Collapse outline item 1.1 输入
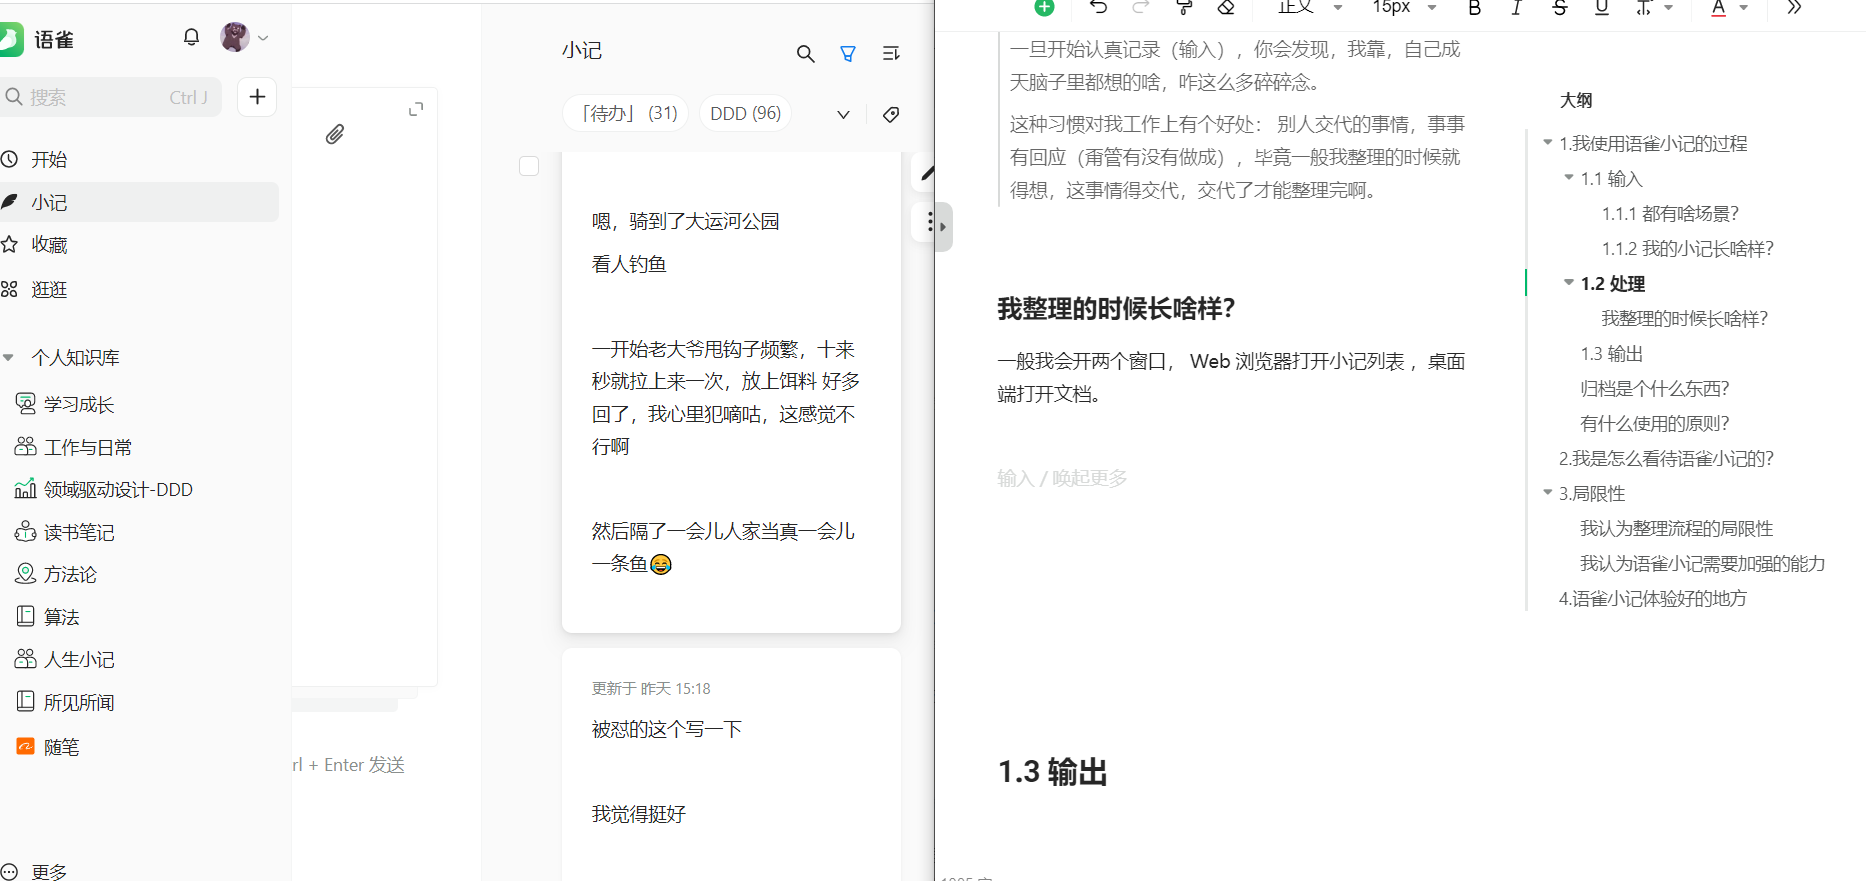This screenshot has height=881, width=1866. [1569, 177]
